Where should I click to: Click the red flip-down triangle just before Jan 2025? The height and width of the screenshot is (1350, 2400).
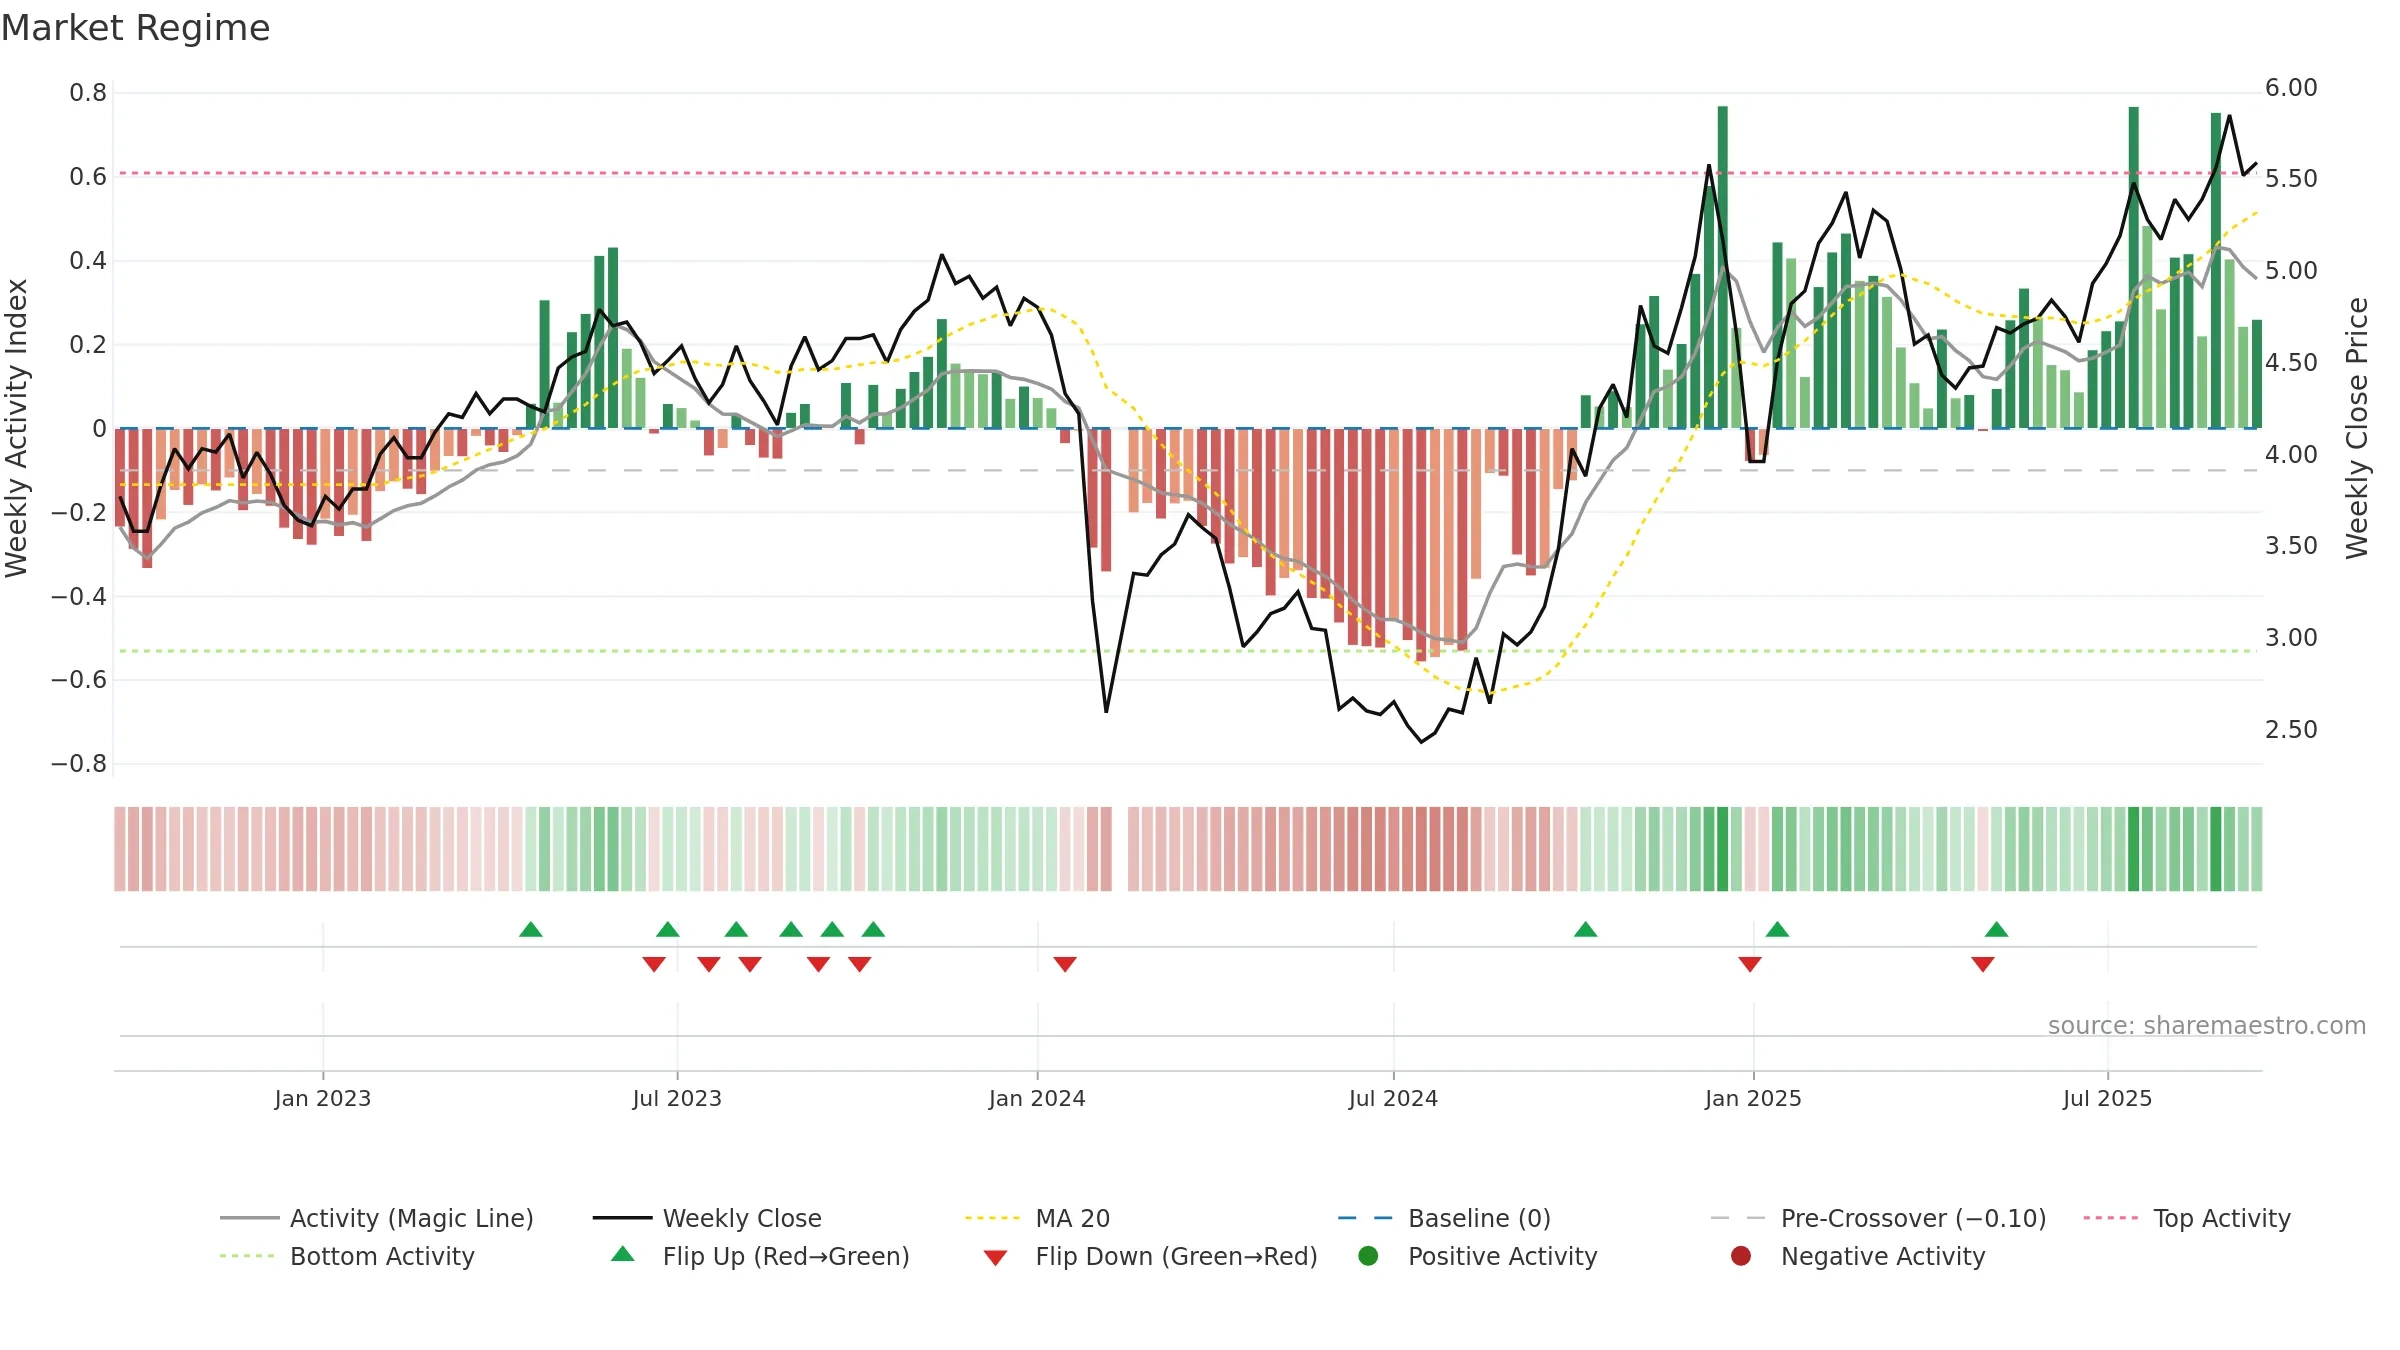point(1750,964)
